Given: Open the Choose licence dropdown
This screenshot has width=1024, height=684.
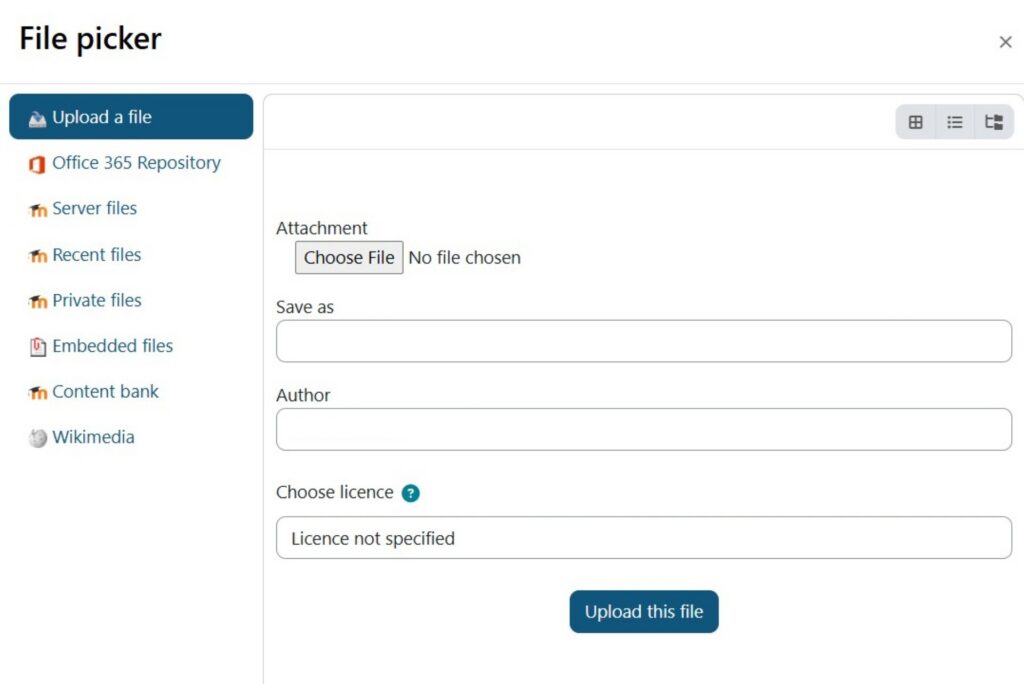Looking at the screenshot, I should tap(643, 537).
